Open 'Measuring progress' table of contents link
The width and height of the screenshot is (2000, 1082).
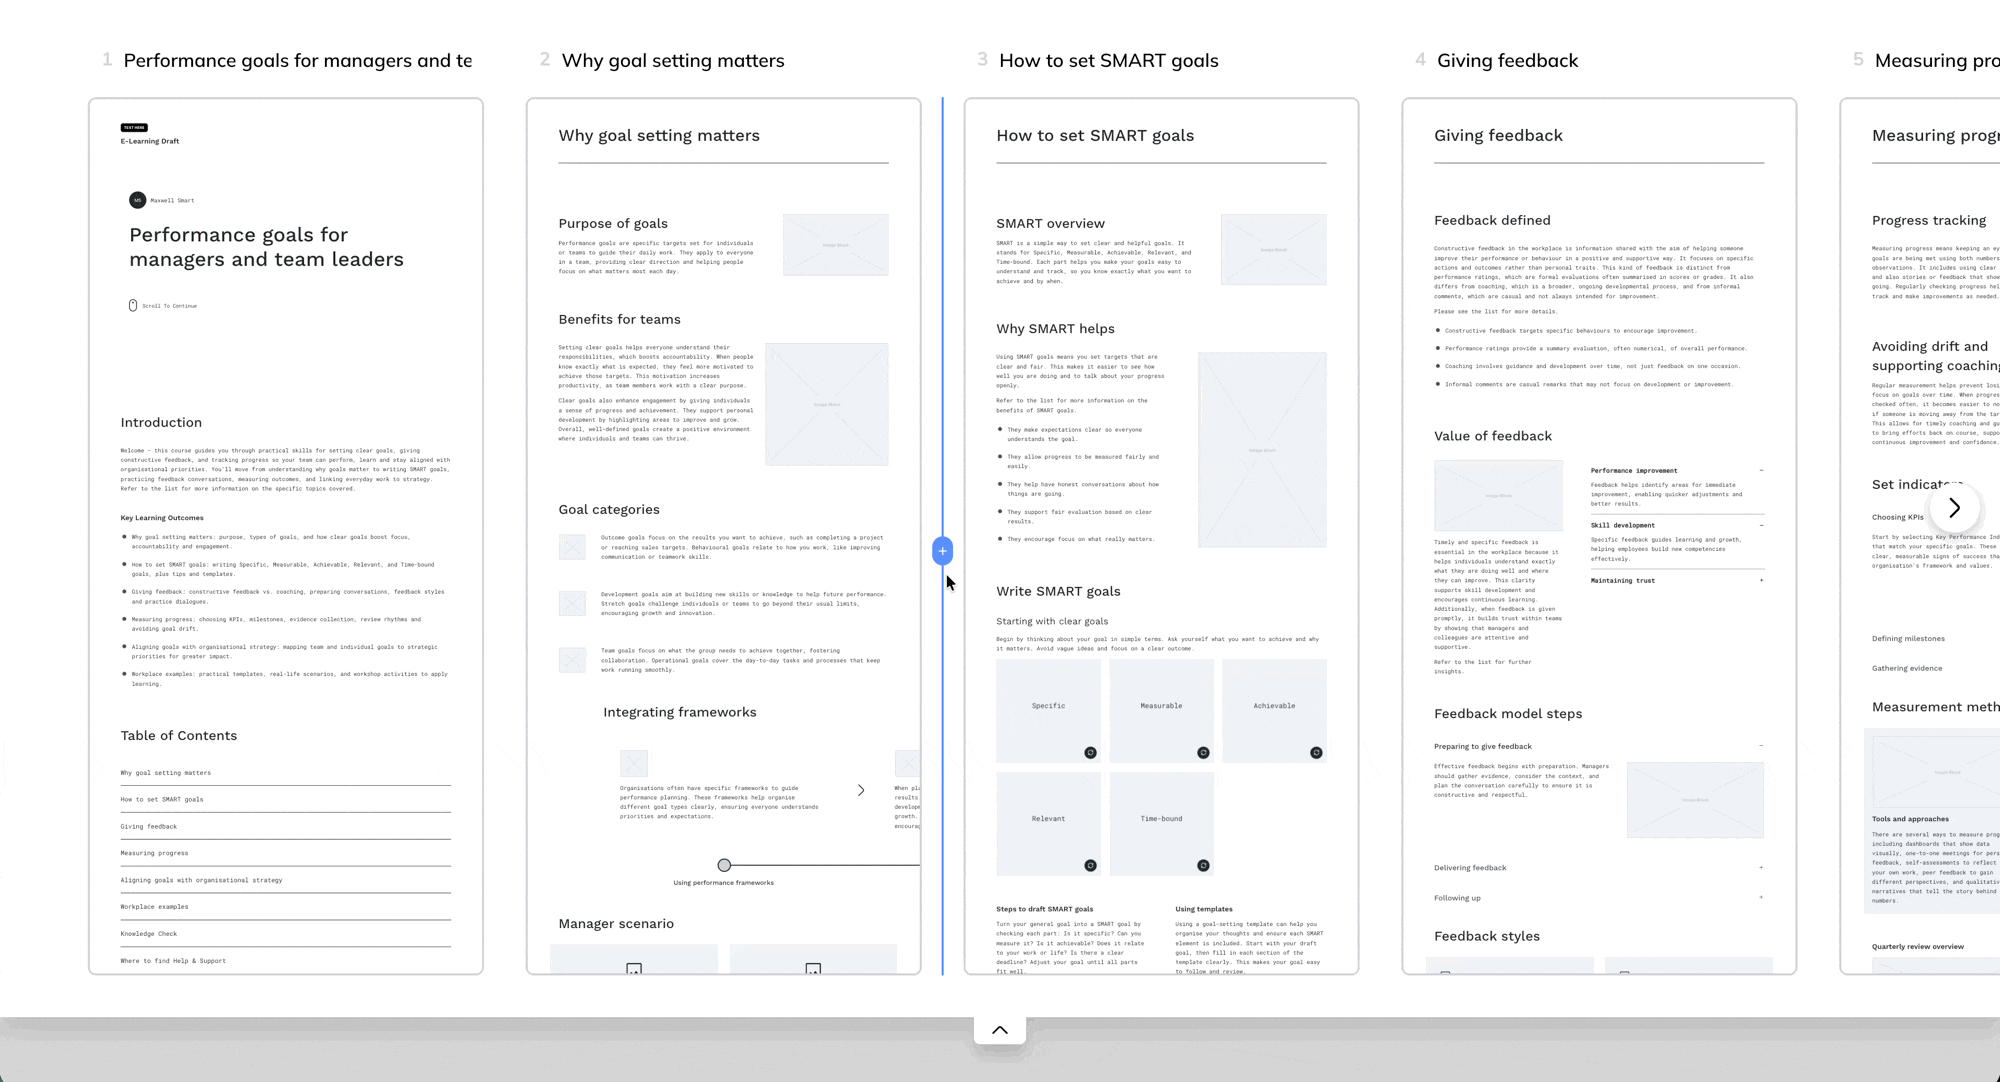tap(154, 853)
